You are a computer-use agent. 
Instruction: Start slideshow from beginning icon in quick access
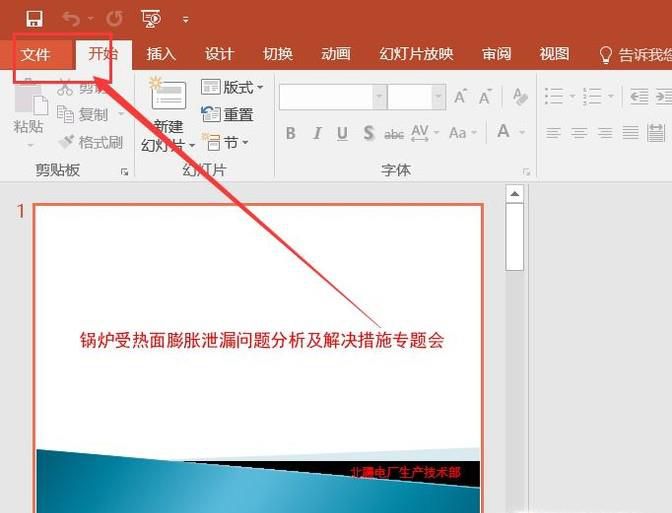coord(151,19)
